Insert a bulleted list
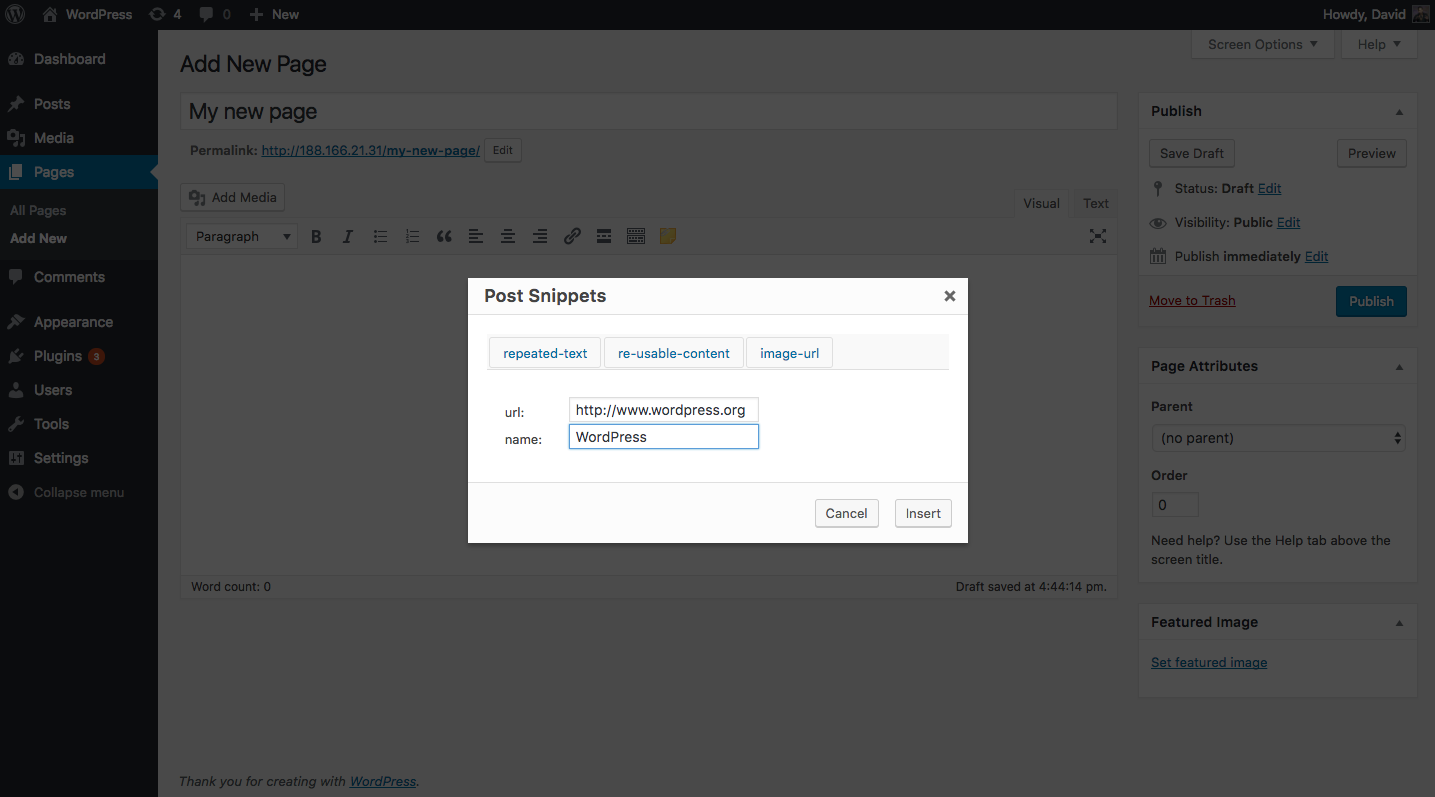Screen dimensions: 1435x797 [x=380, y=236]
